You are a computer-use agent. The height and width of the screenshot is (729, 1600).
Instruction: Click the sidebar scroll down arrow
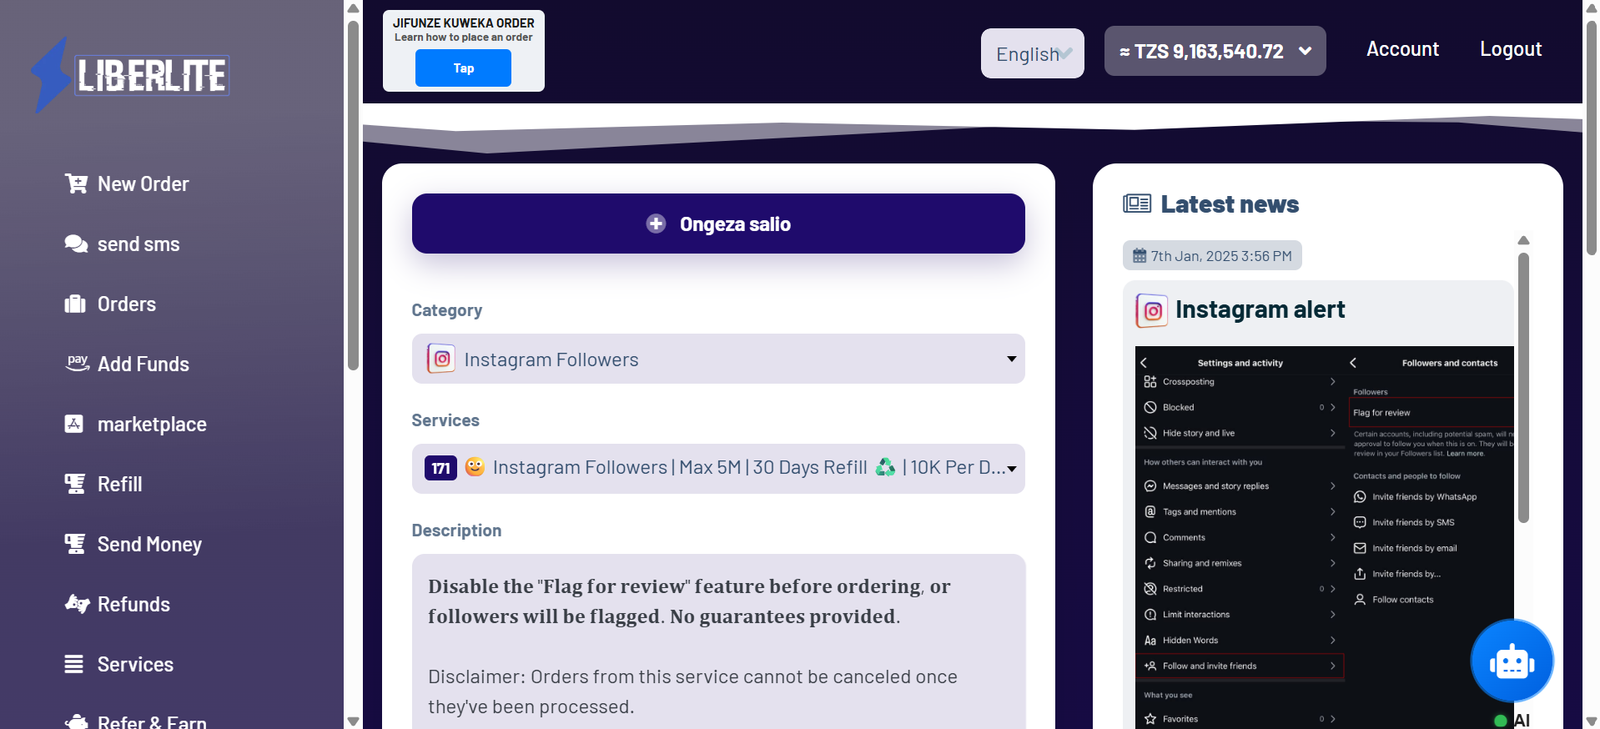352,720
